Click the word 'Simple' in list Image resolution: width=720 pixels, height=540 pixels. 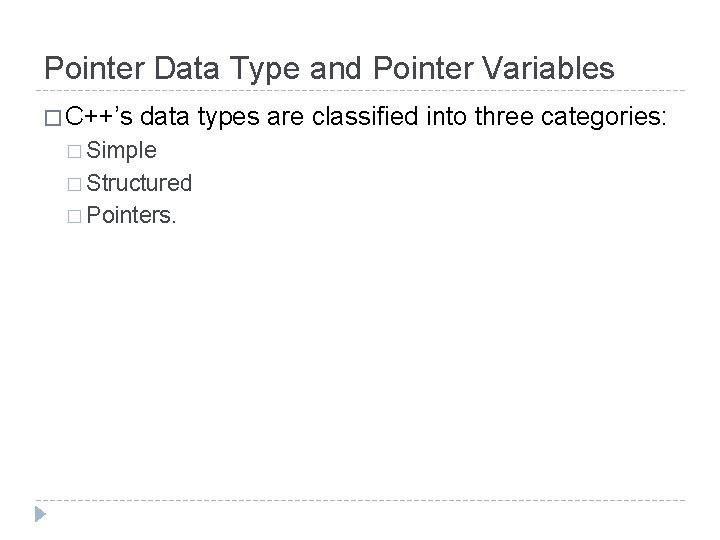121,151
